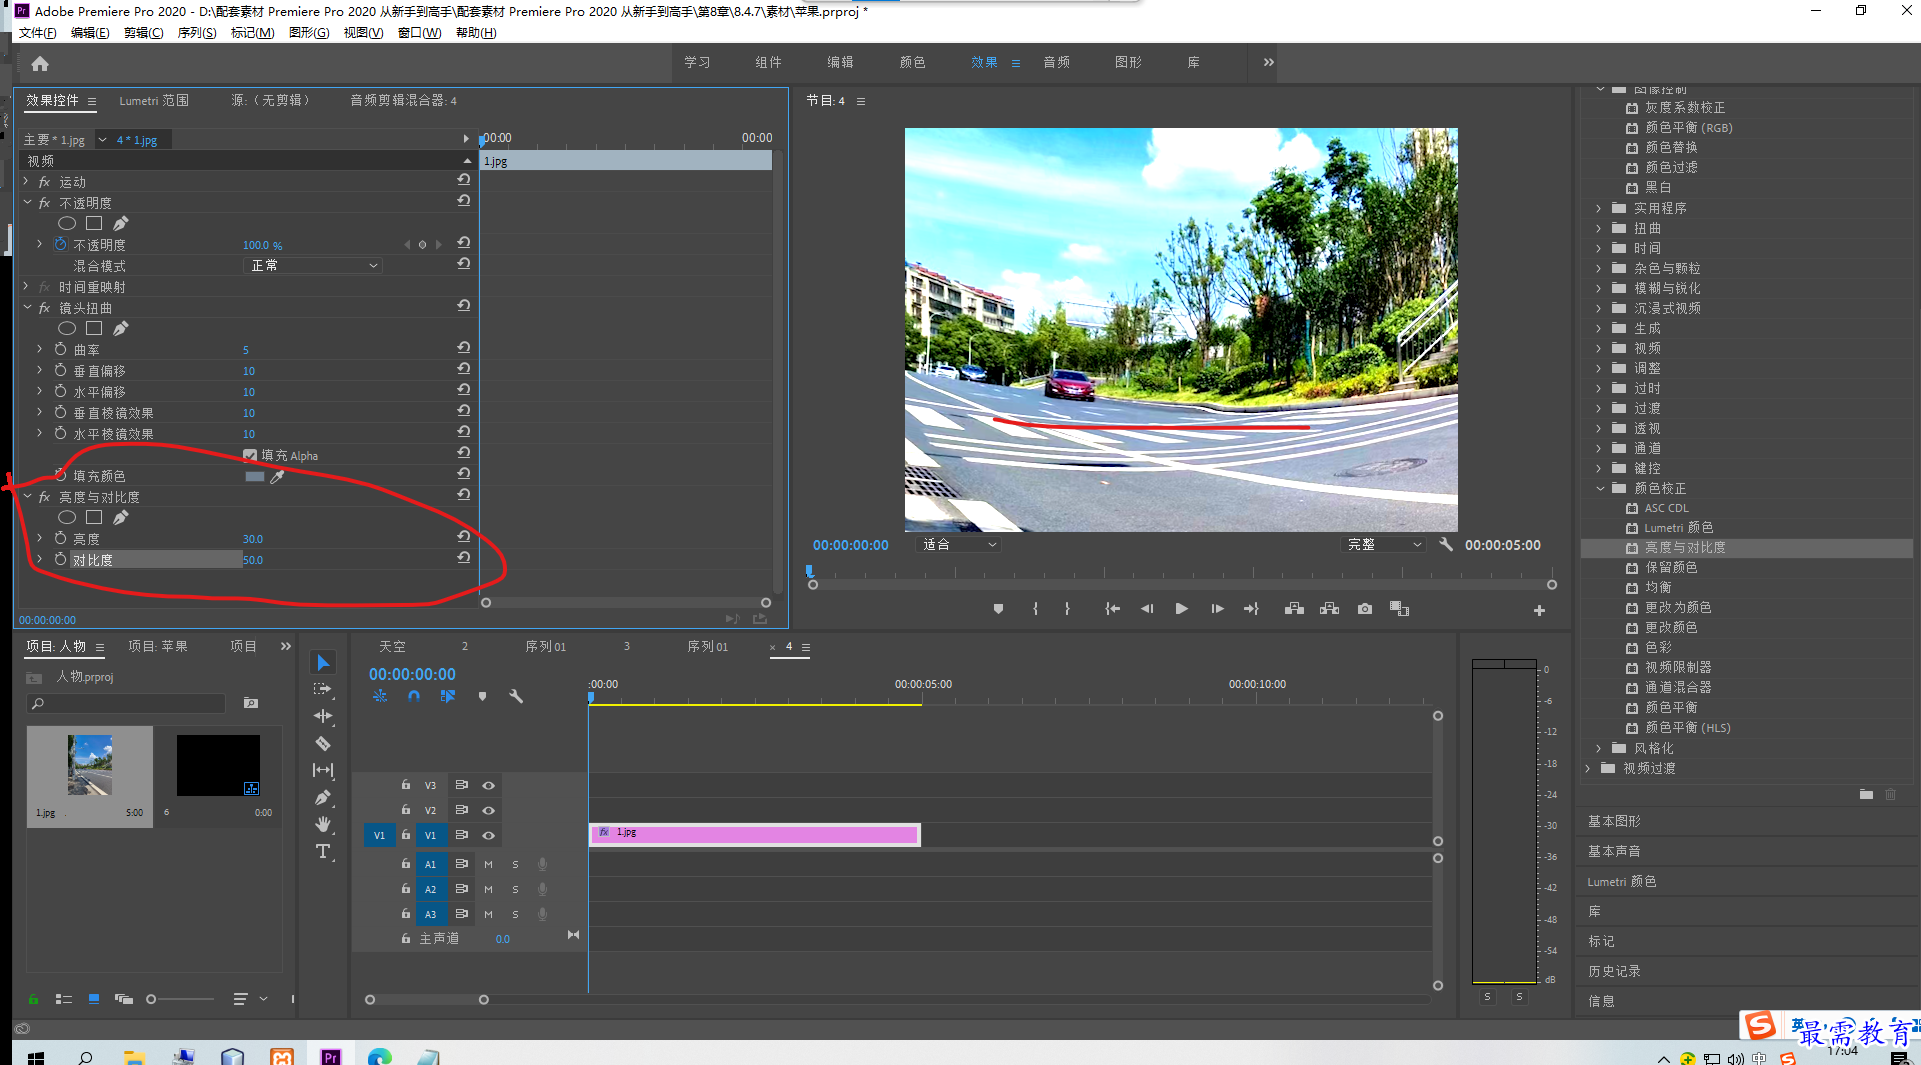Toggle animation stopwatch for 亮度

[61, 539]
